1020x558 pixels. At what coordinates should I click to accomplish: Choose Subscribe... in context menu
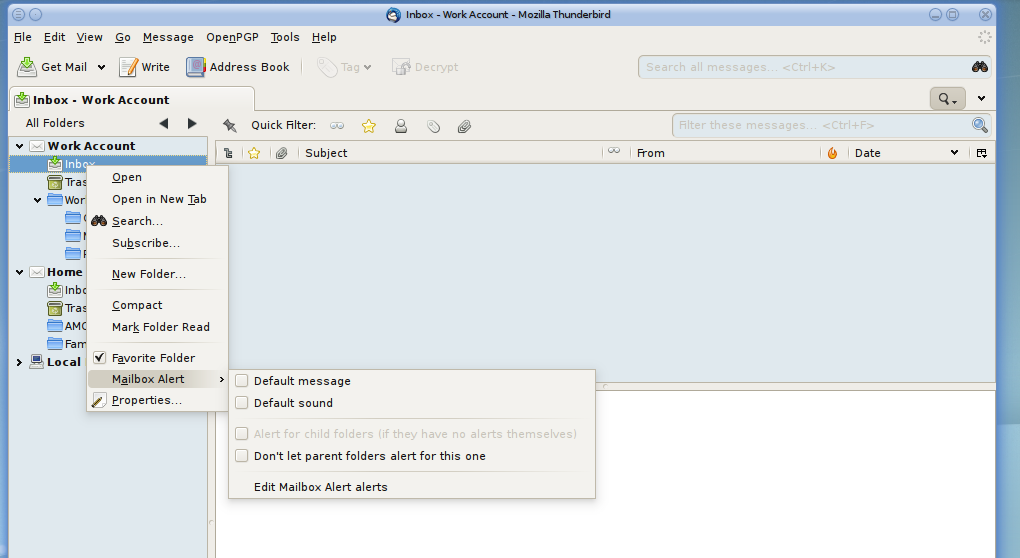[157, 243]
